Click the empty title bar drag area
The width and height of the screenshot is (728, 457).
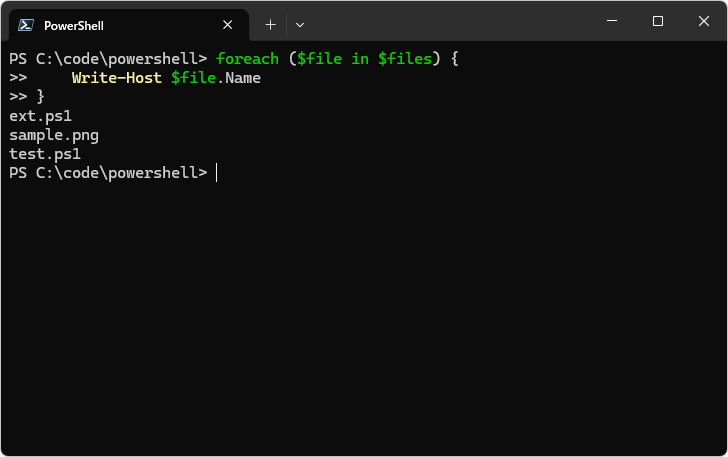[x=450, y=21]
